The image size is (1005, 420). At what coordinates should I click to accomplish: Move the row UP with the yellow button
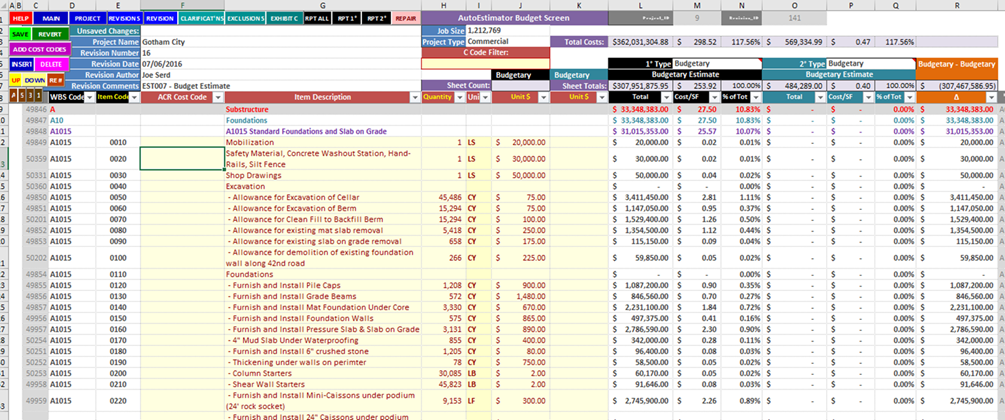coord(15,80)
